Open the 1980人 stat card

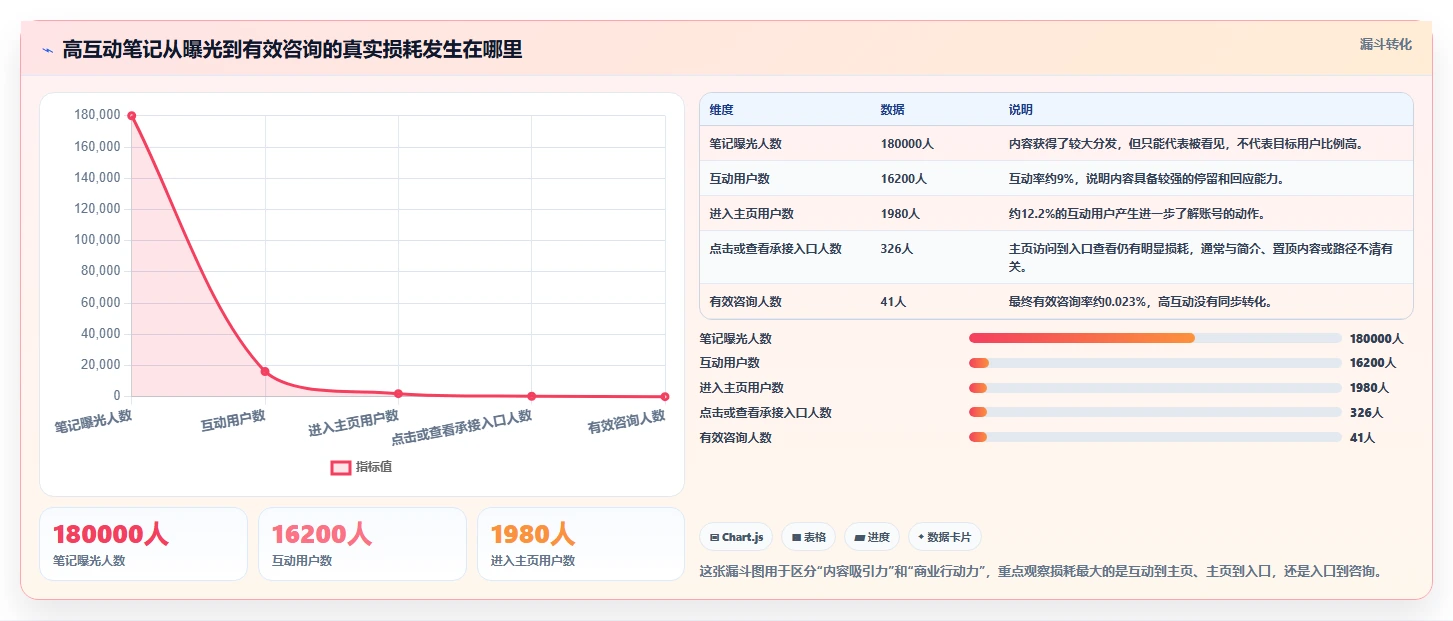[x=581, y=544]
